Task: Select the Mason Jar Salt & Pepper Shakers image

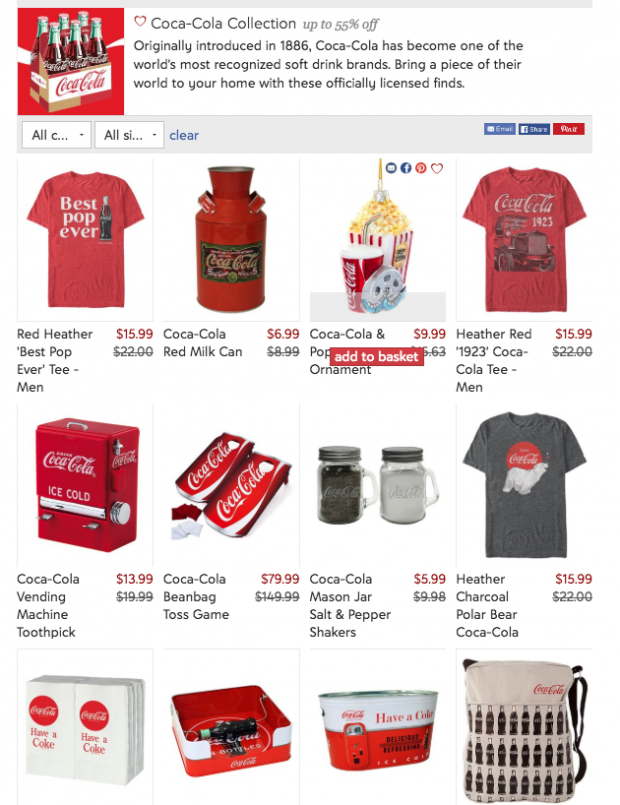Action: point(378,485)
